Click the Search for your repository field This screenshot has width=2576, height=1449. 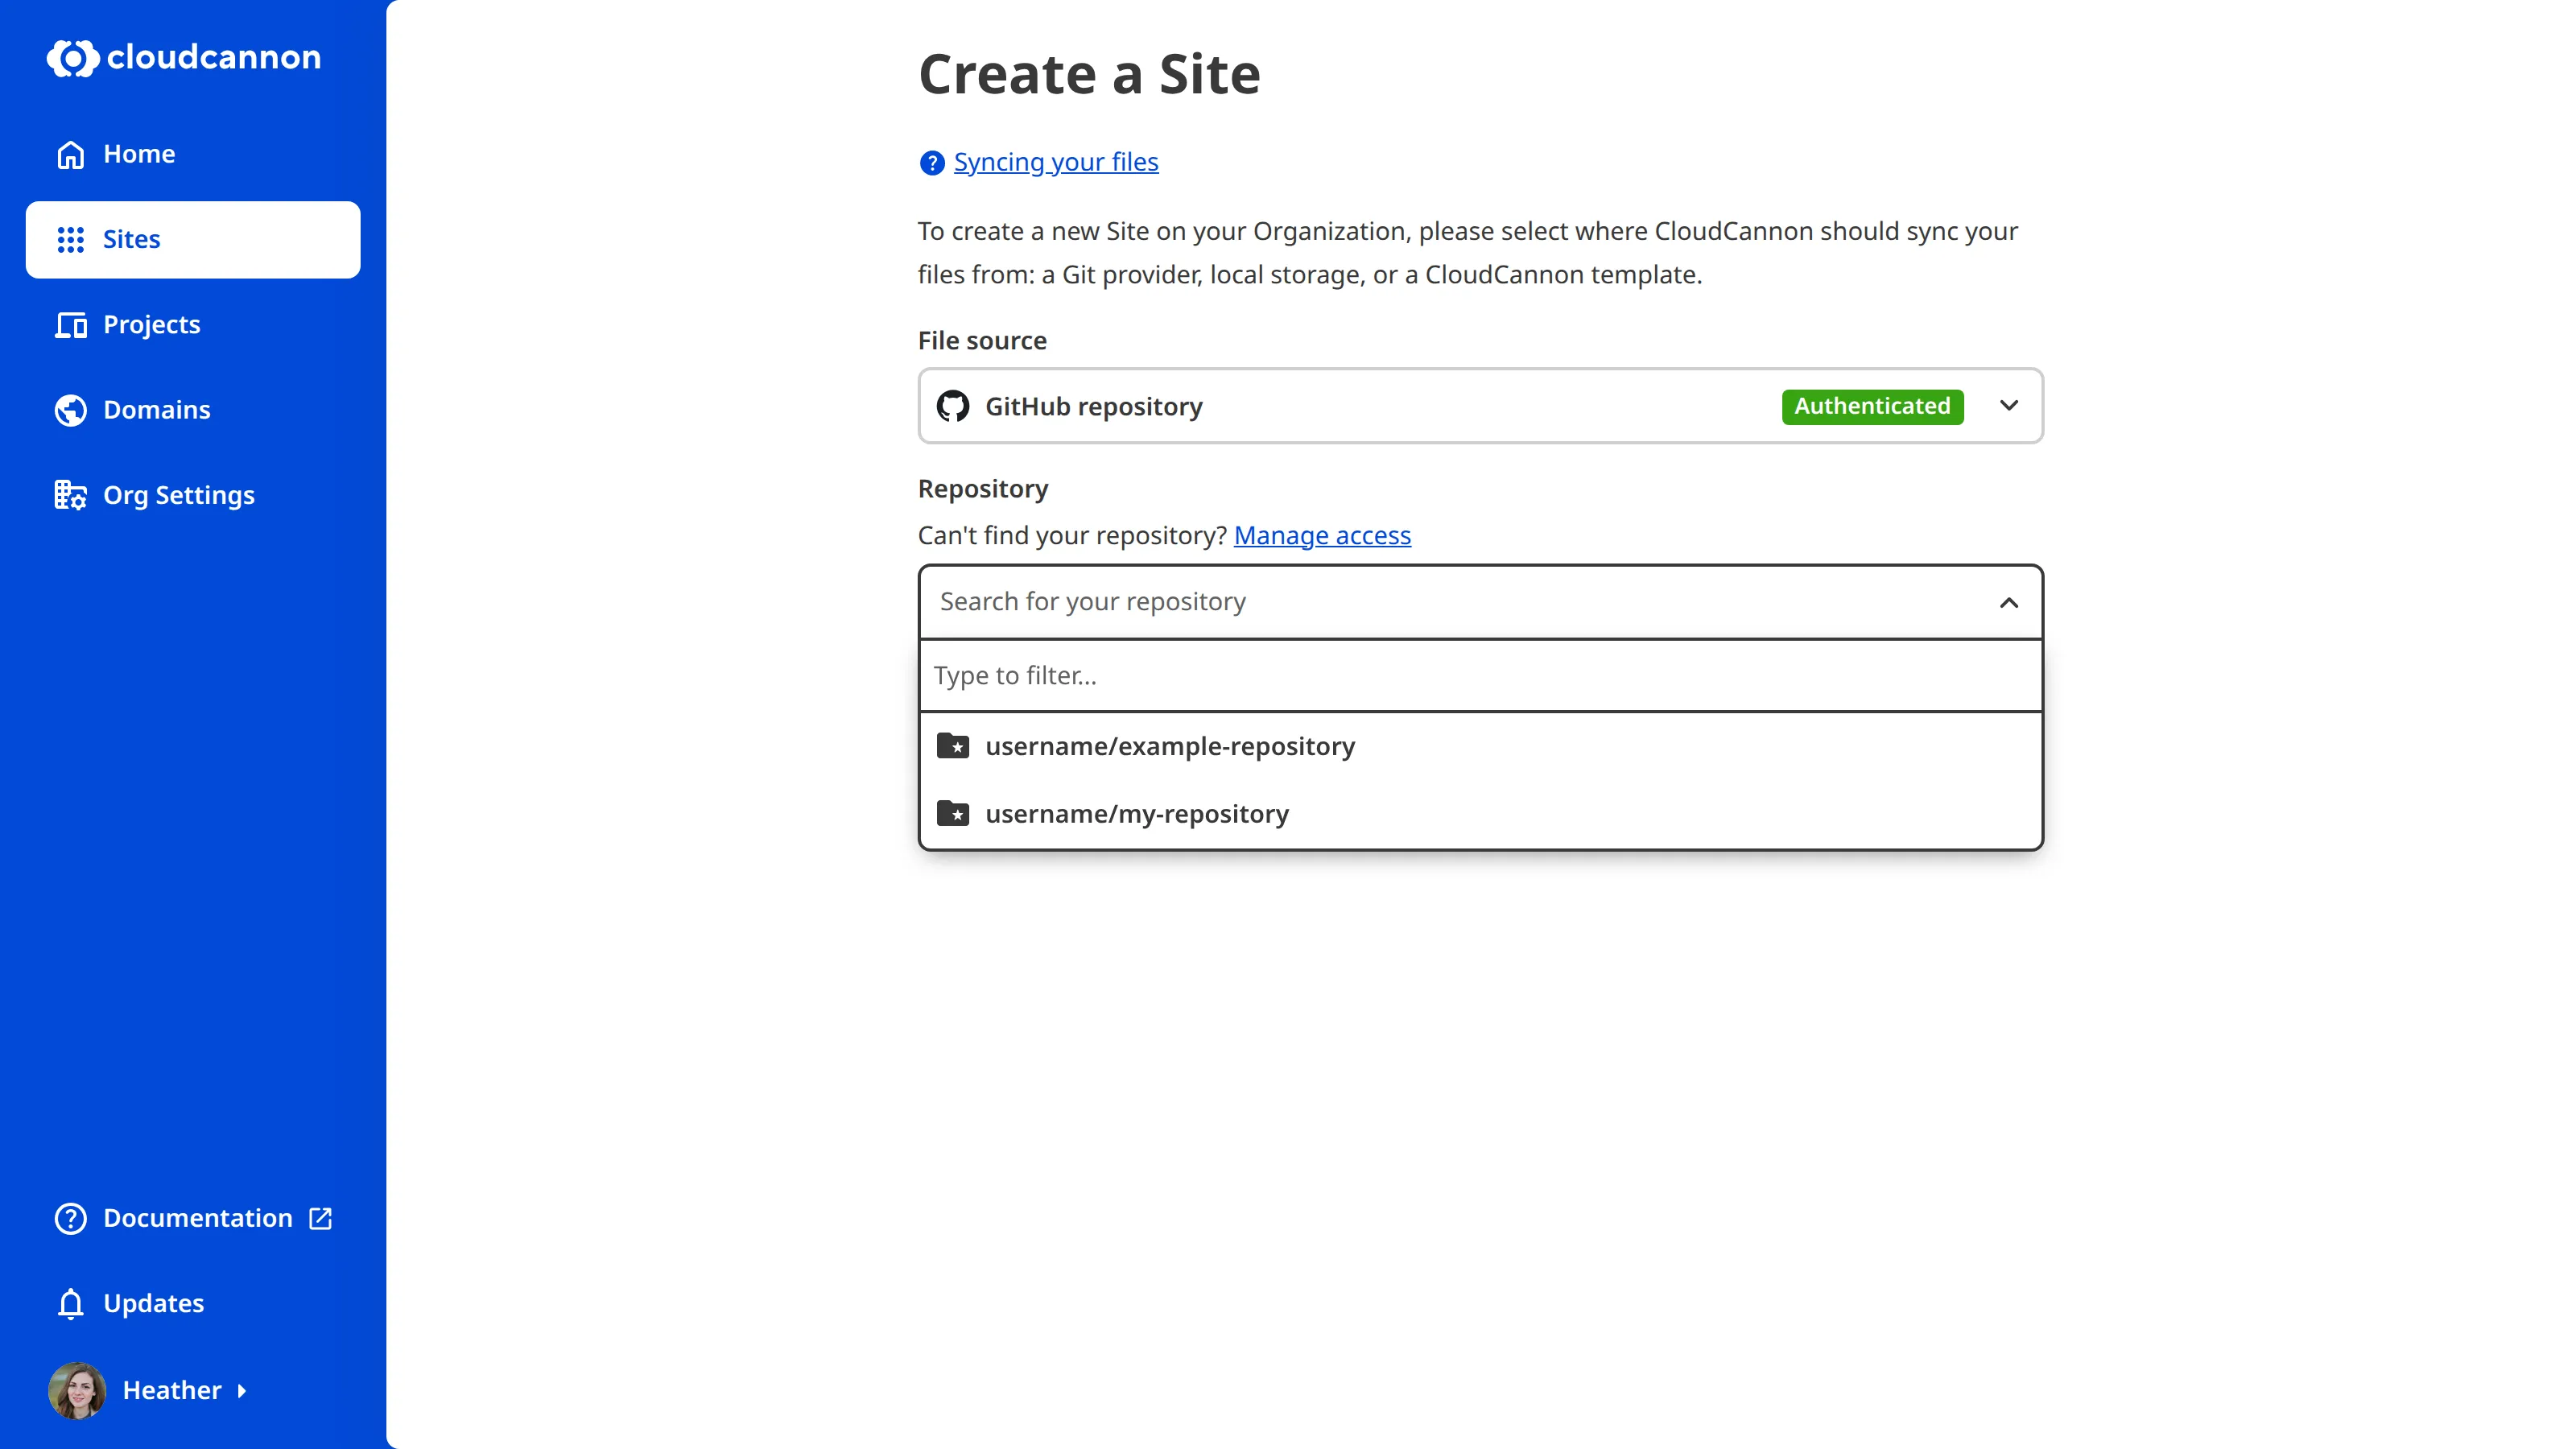pos(1480,602)
